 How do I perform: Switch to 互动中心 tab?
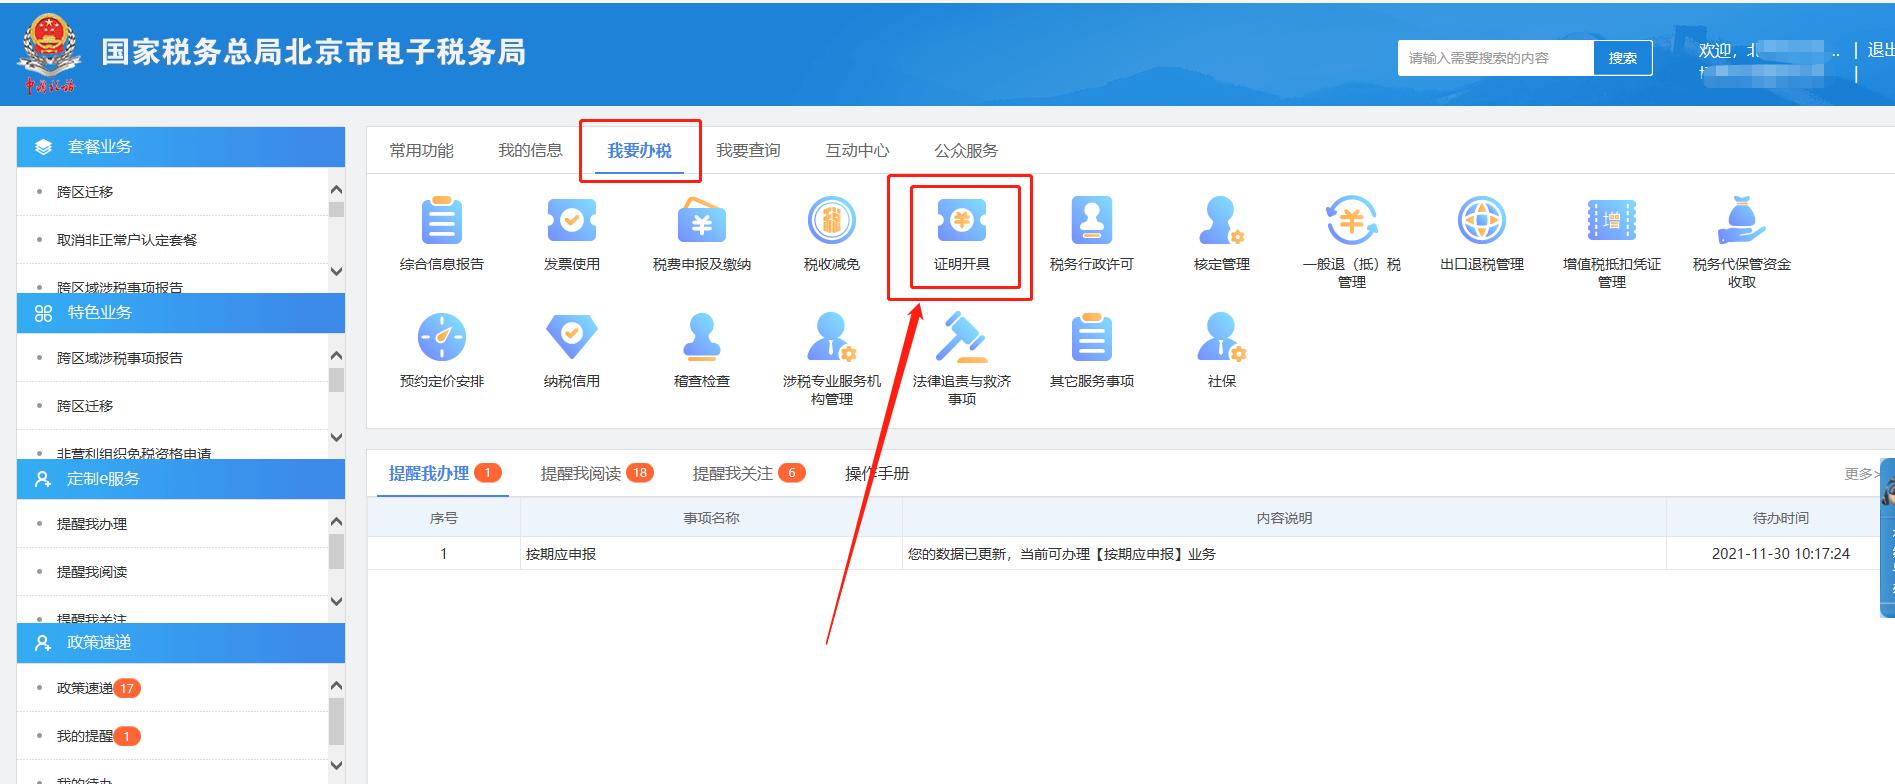pos(857,150)
